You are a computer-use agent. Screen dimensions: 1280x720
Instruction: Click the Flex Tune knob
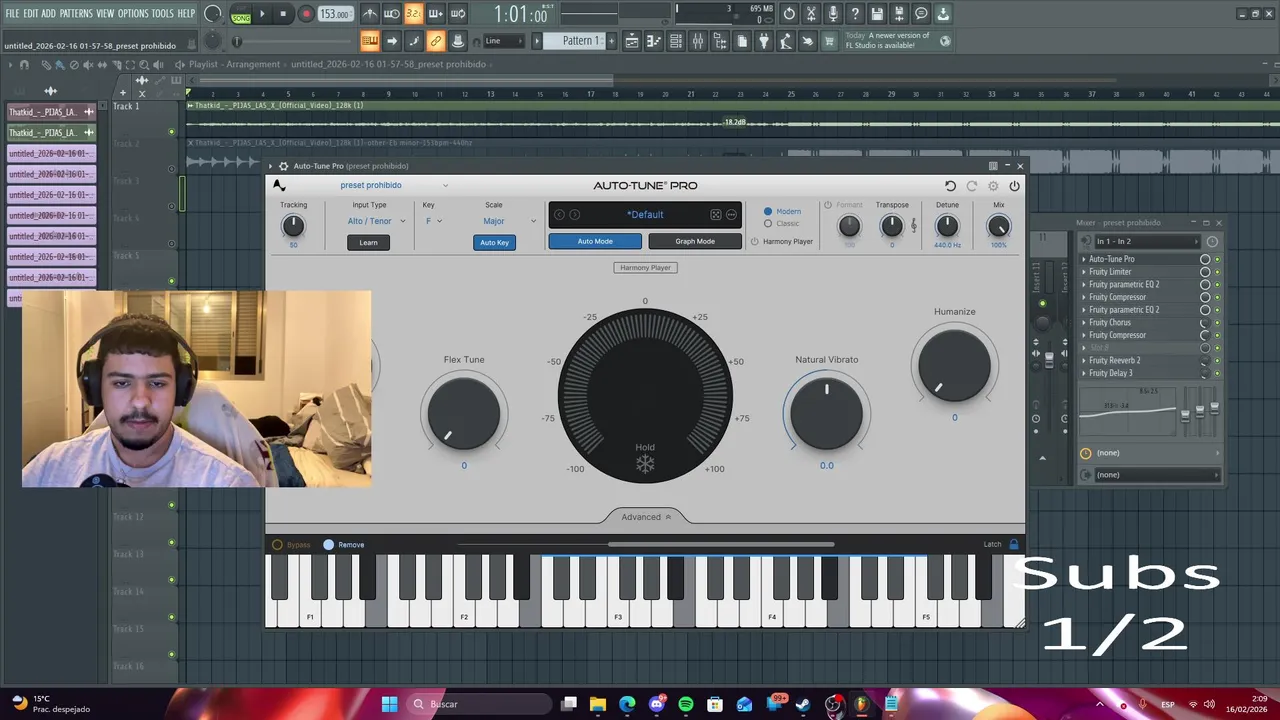click(x=464, y=413)
